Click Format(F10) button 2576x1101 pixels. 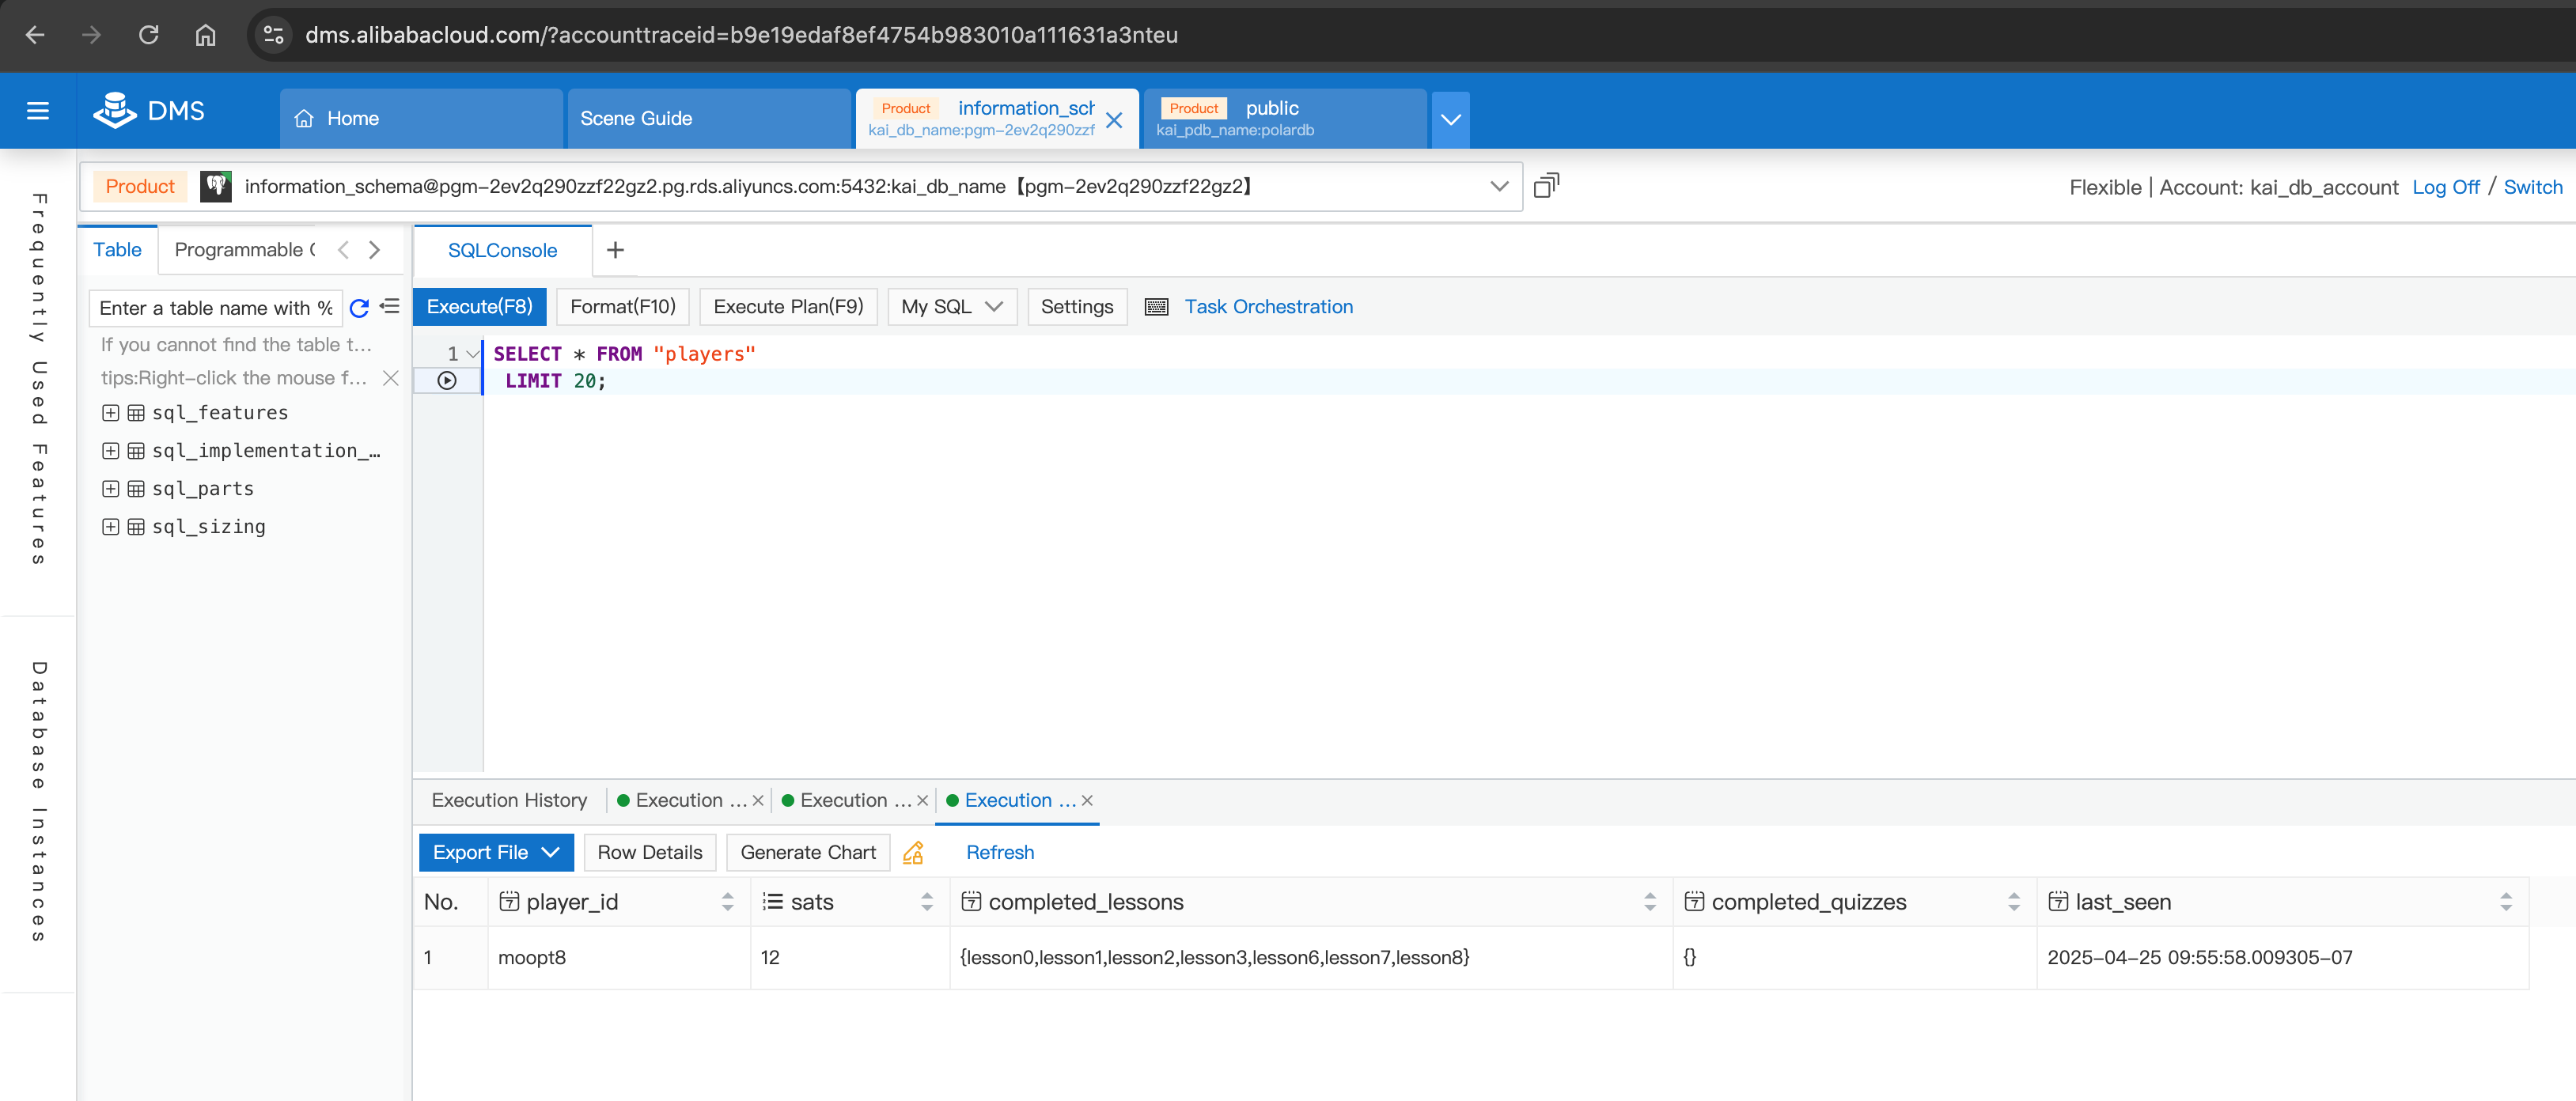(623, 307)
